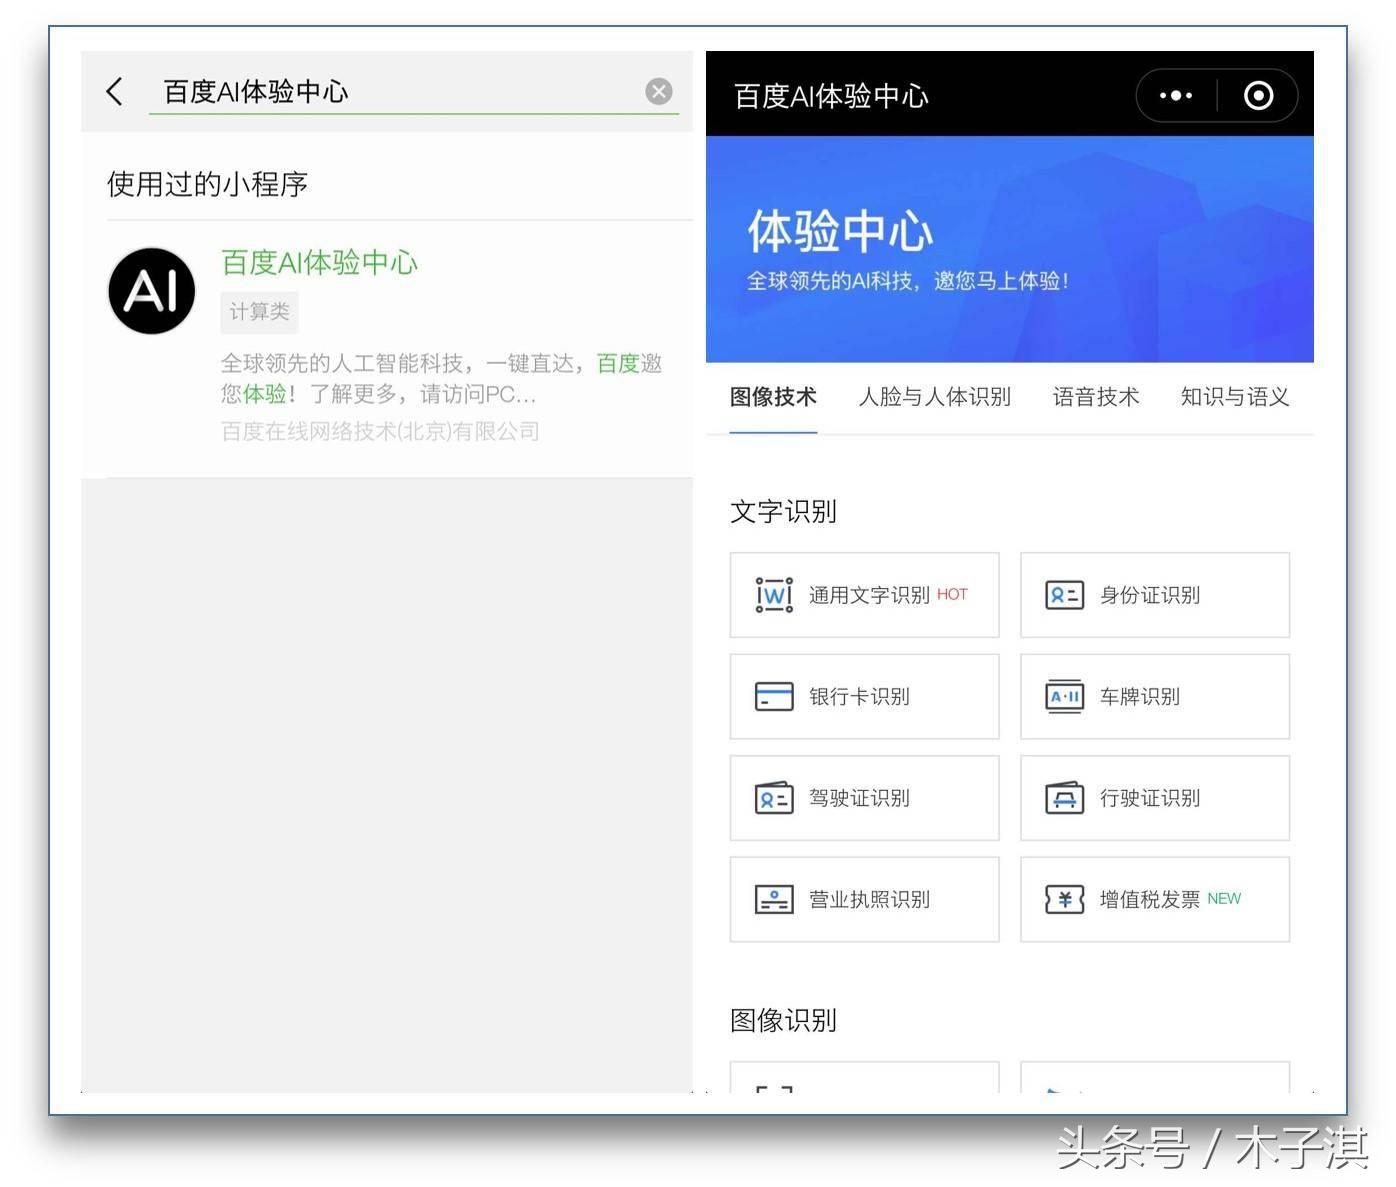Click the search input field
Image resolution: width=1396 pixels, height=1187 pixels.
pos(400,91)
